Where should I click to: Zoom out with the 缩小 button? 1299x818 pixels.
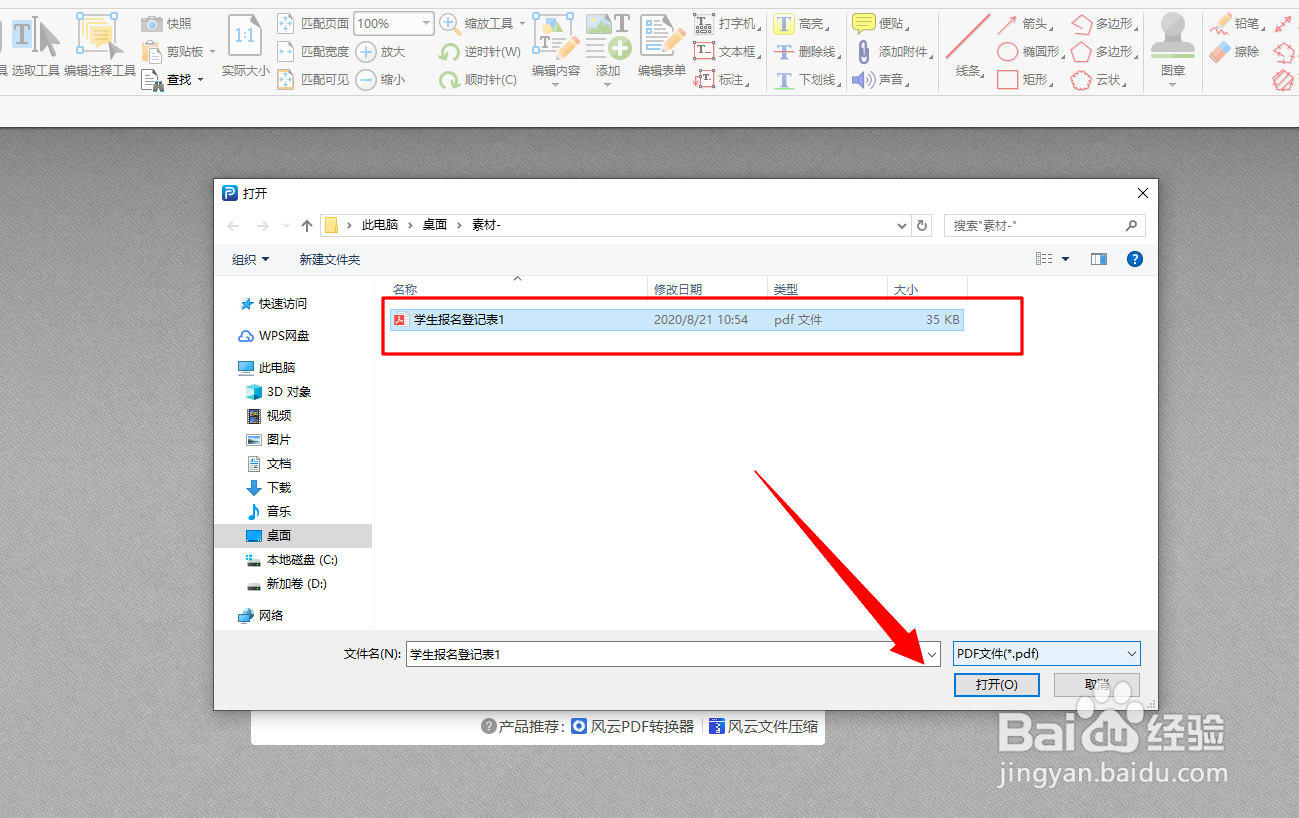click(381, 79)
